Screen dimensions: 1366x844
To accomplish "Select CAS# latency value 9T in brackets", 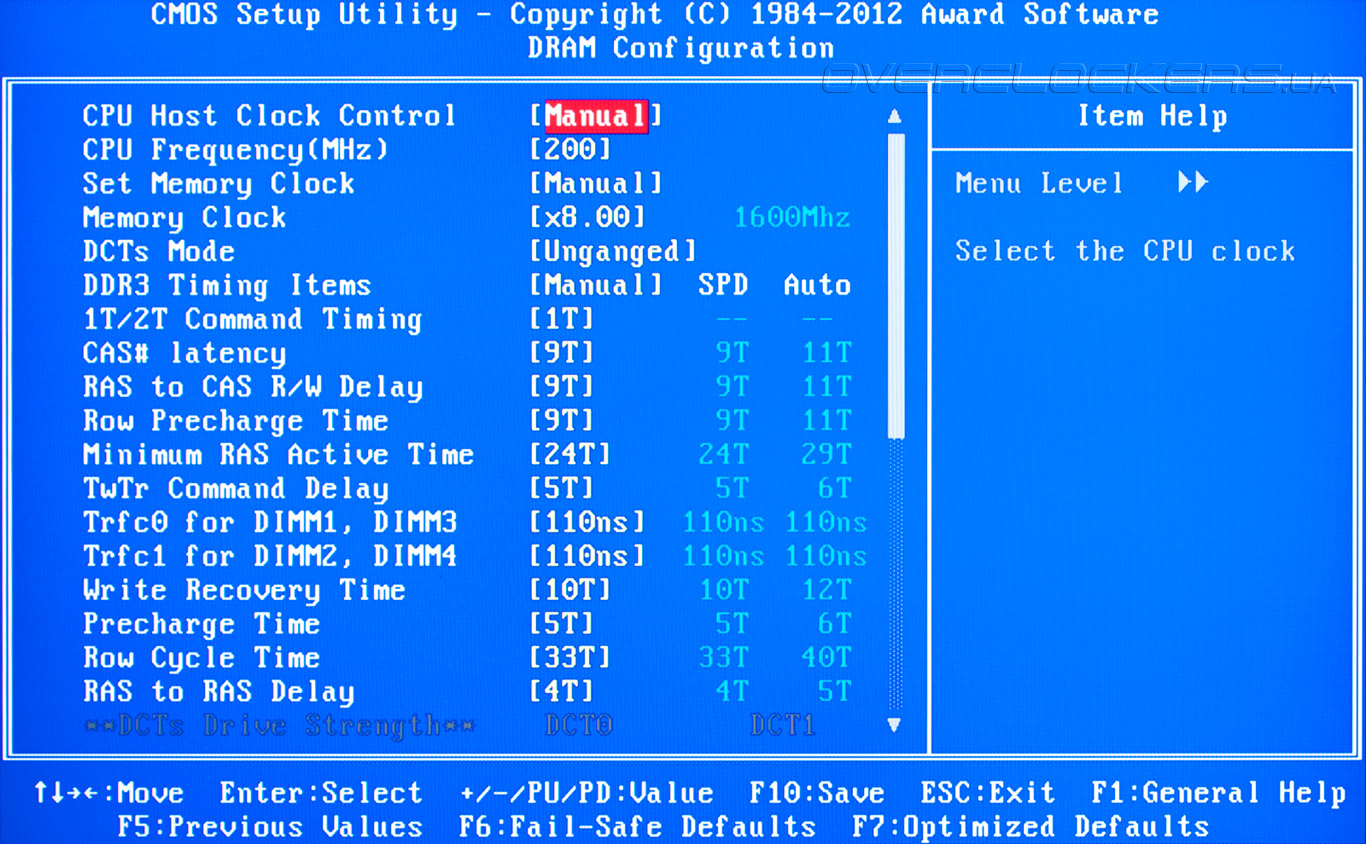I will click(562, 354).
